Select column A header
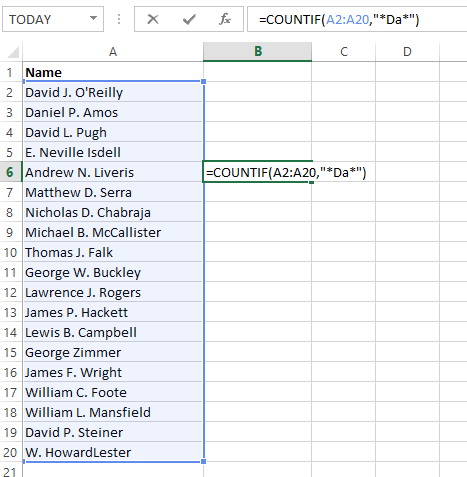The image size is (467, 477). pyautogui.click(x=113, y=52)
